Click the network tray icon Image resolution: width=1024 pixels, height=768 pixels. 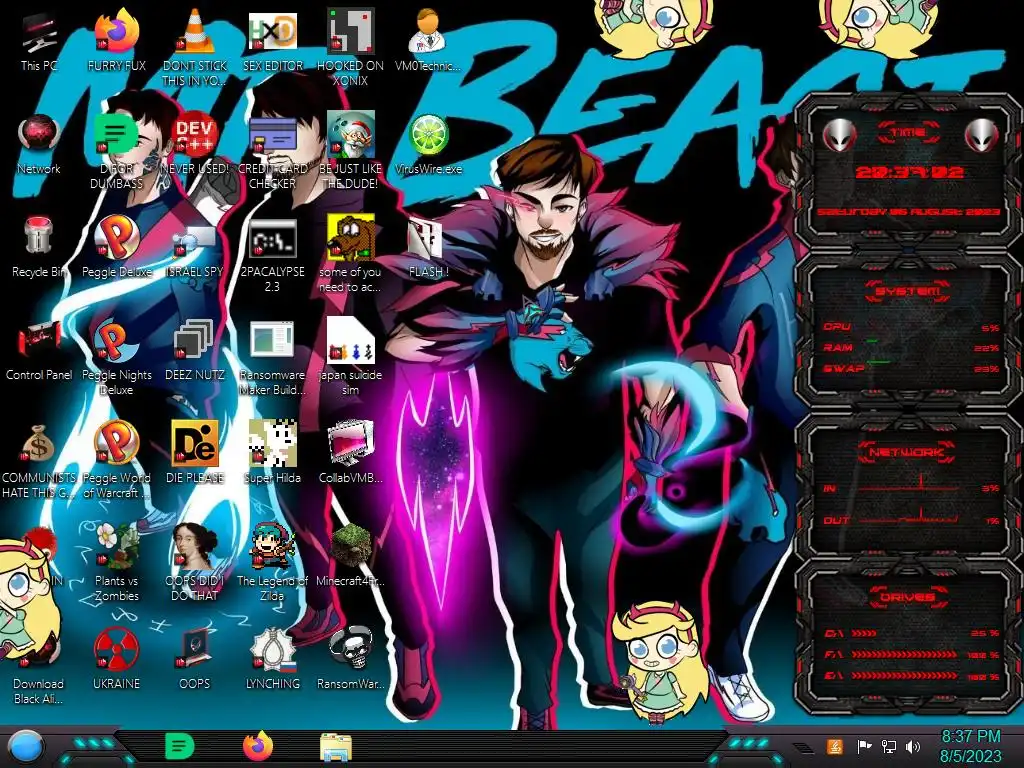889,746
